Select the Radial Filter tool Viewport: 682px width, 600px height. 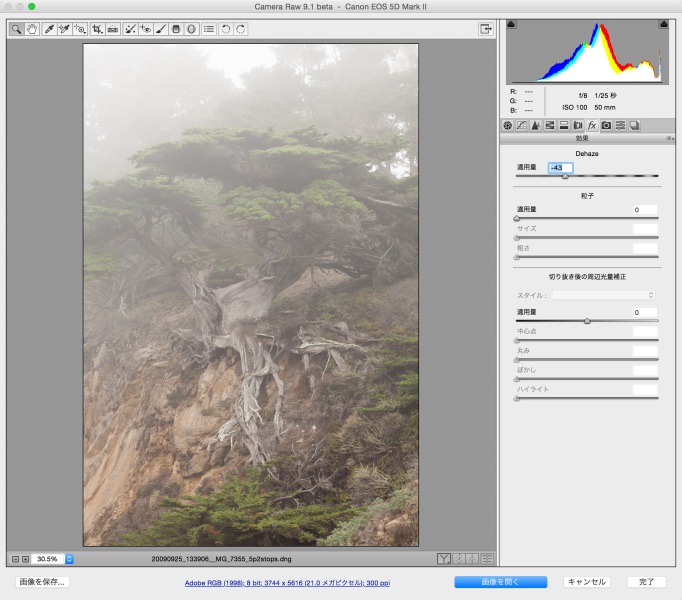point(191,29)
